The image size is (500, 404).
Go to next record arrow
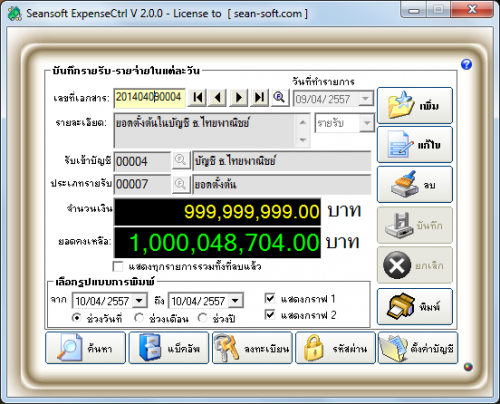[x=239, y=98]
